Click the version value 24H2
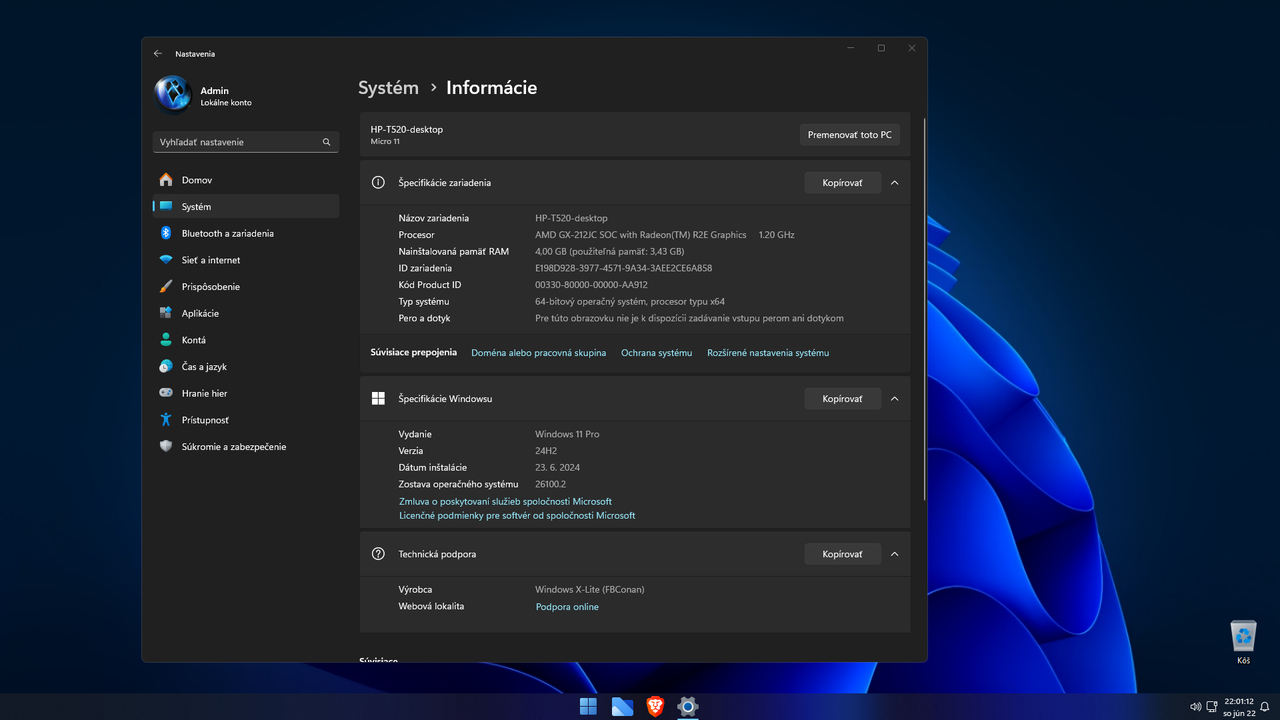1280x720 pixels. point(546,451)
